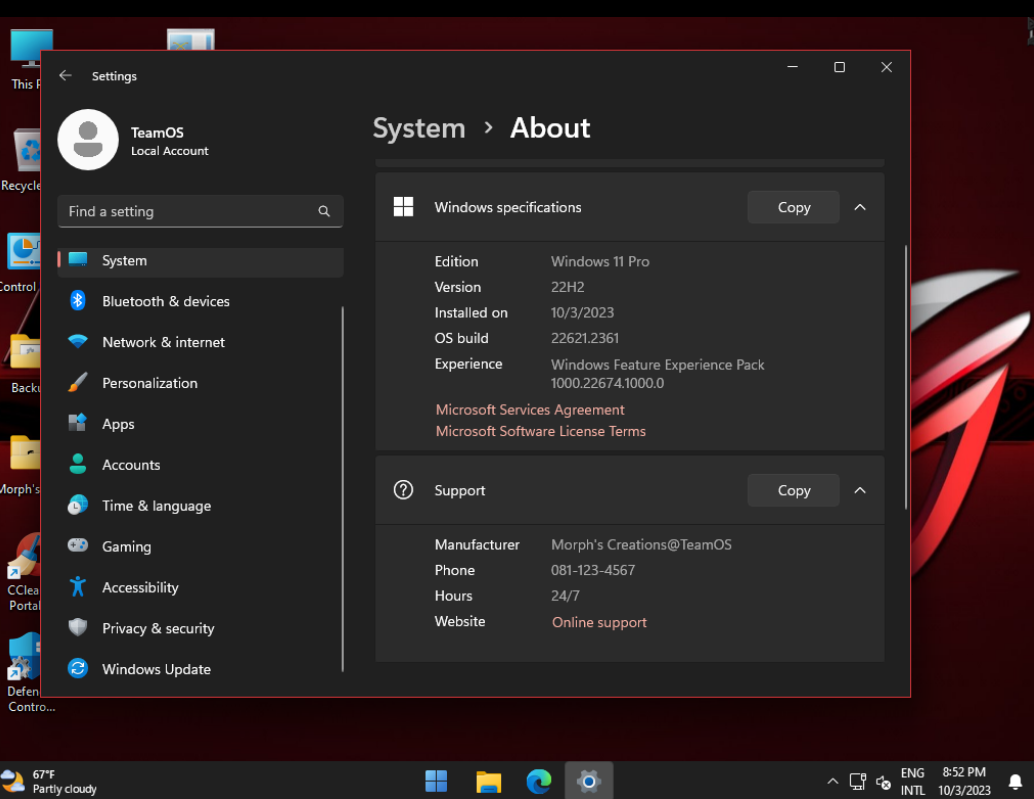Click the ENG INTL language indicator
Image resolution: width=1034 pixels, height=799 pixels.
(x=913, y=782)
